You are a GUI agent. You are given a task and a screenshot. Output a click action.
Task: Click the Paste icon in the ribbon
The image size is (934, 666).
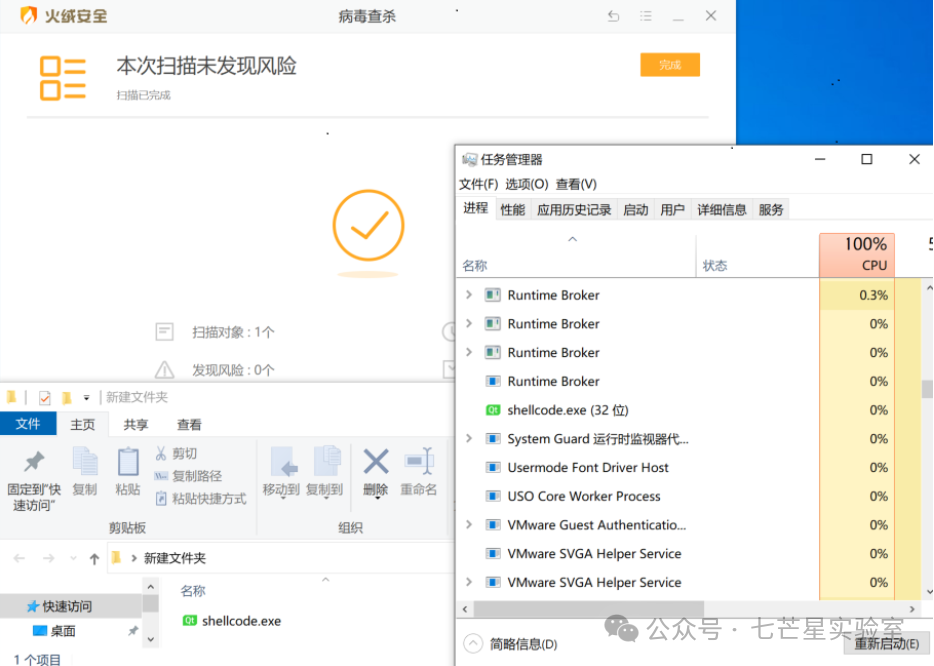point(127,464)
